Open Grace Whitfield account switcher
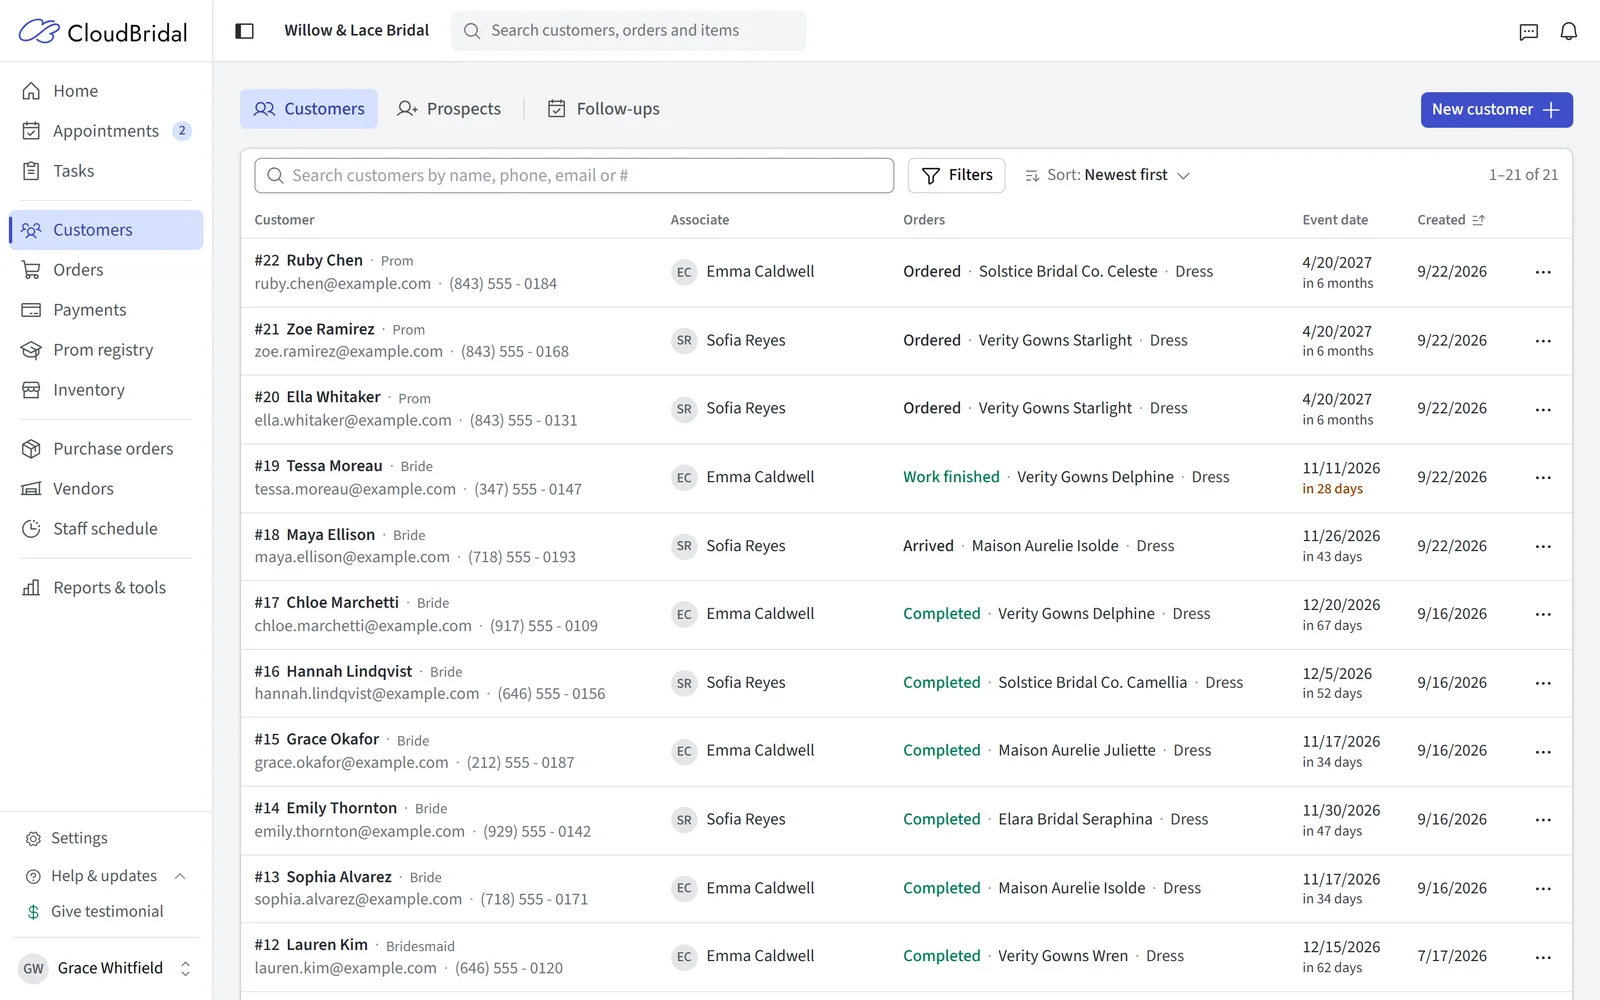Image resolution: width=1600 pixels, height=1000 pixels. 106,968
